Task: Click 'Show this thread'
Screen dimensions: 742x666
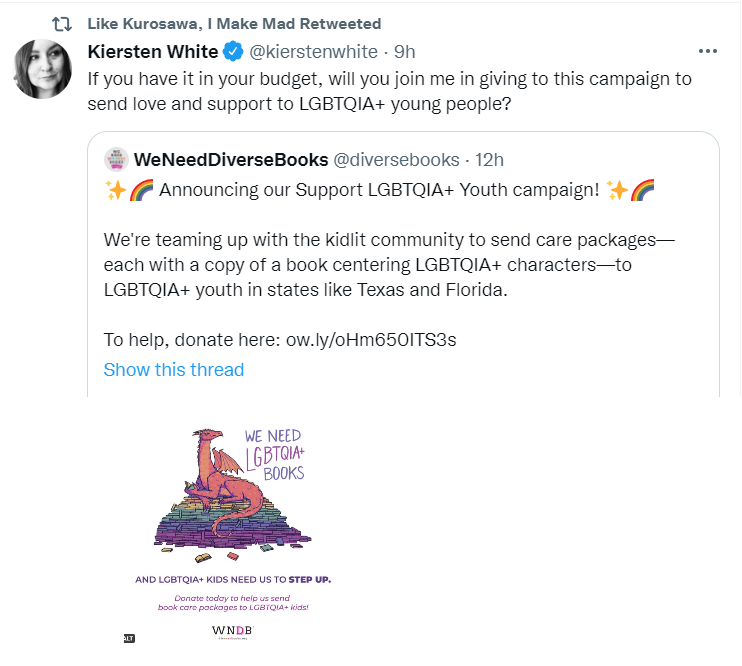Action: pyautogui.click(x=174, y=370)
